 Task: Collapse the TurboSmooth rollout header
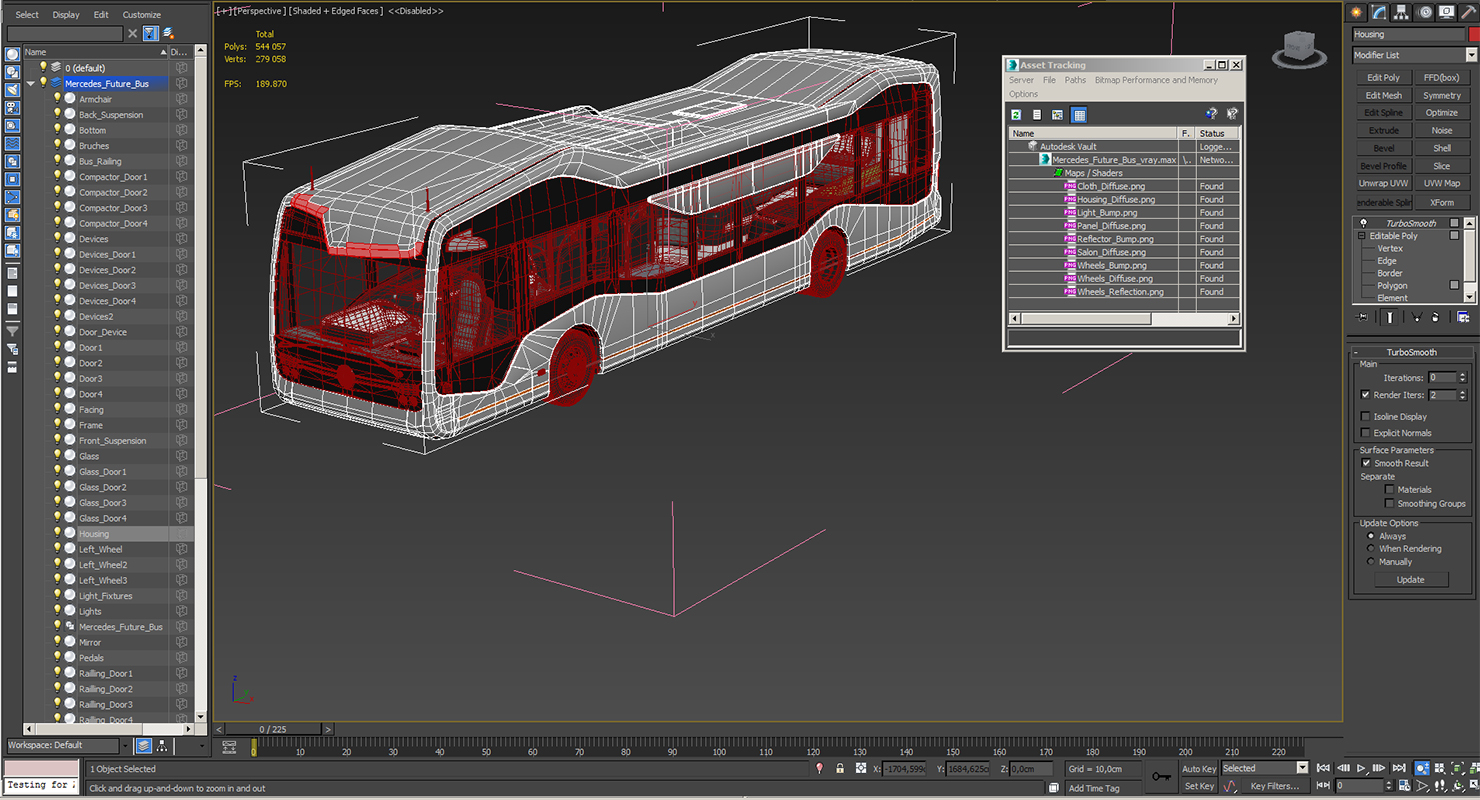pyautogui.click(x=1411, y=352)
